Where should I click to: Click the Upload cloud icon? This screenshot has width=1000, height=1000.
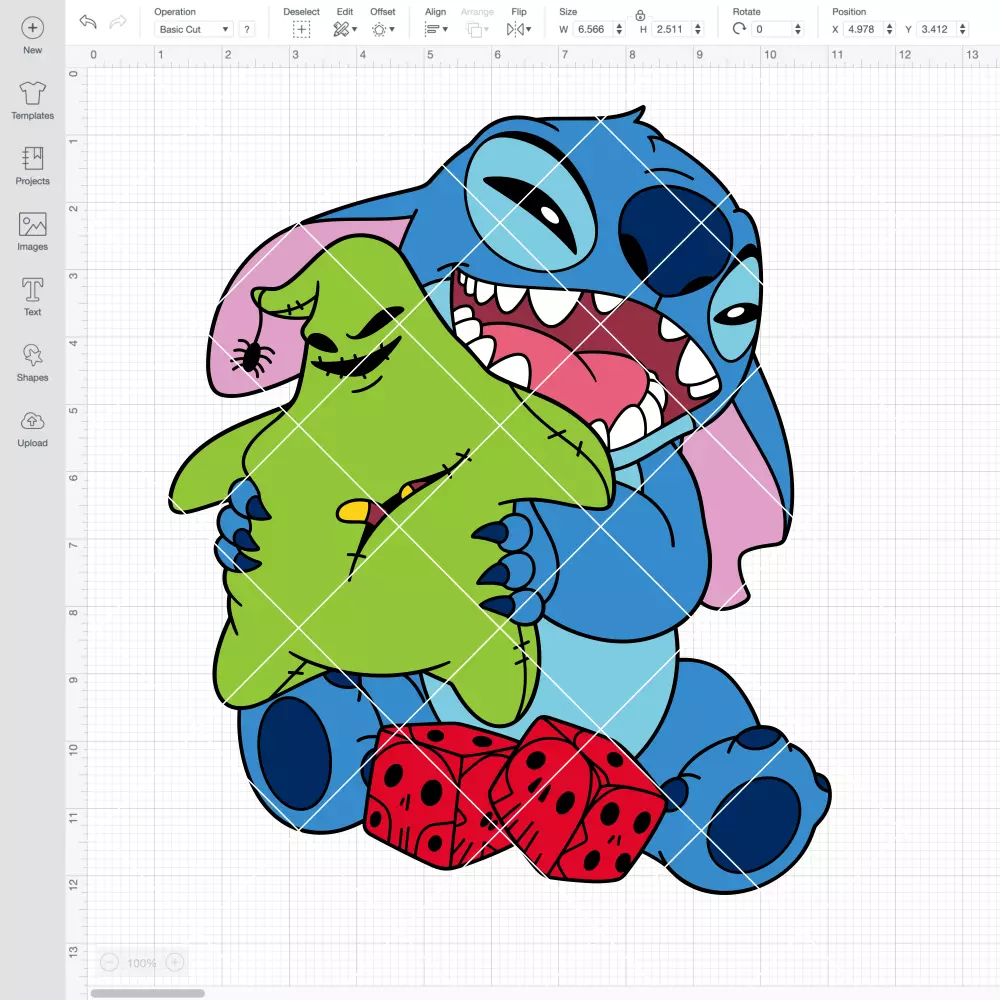[33, 421]
